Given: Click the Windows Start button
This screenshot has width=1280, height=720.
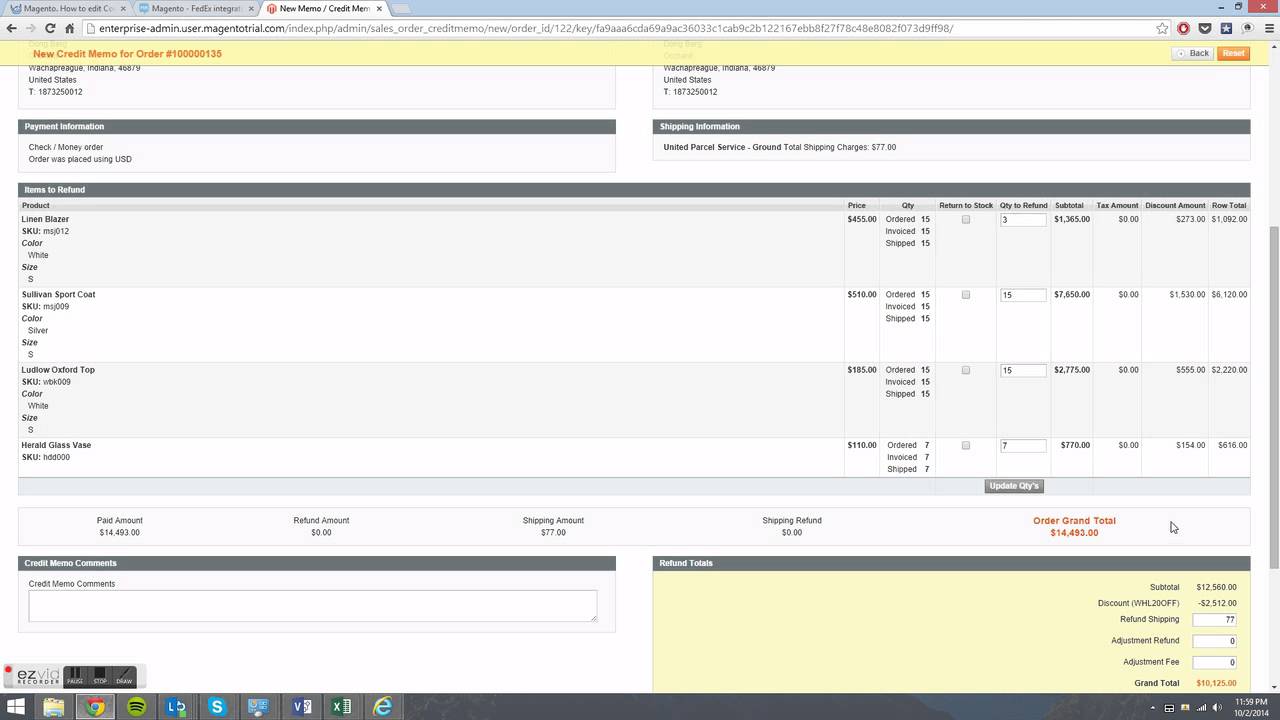Looking at the screenshot, I should click(x=15, y=707).
